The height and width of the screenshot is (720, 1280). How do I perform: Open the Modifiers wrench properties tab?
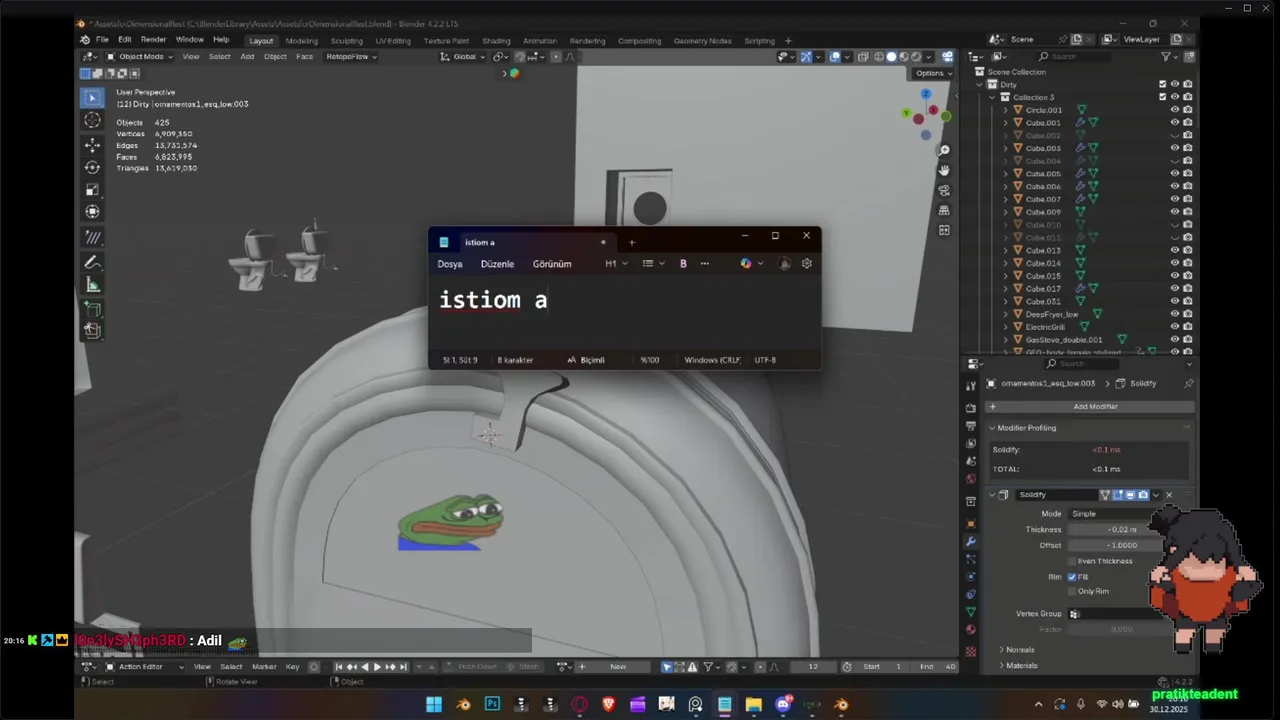pyautogui.click(x=970, y=541)
